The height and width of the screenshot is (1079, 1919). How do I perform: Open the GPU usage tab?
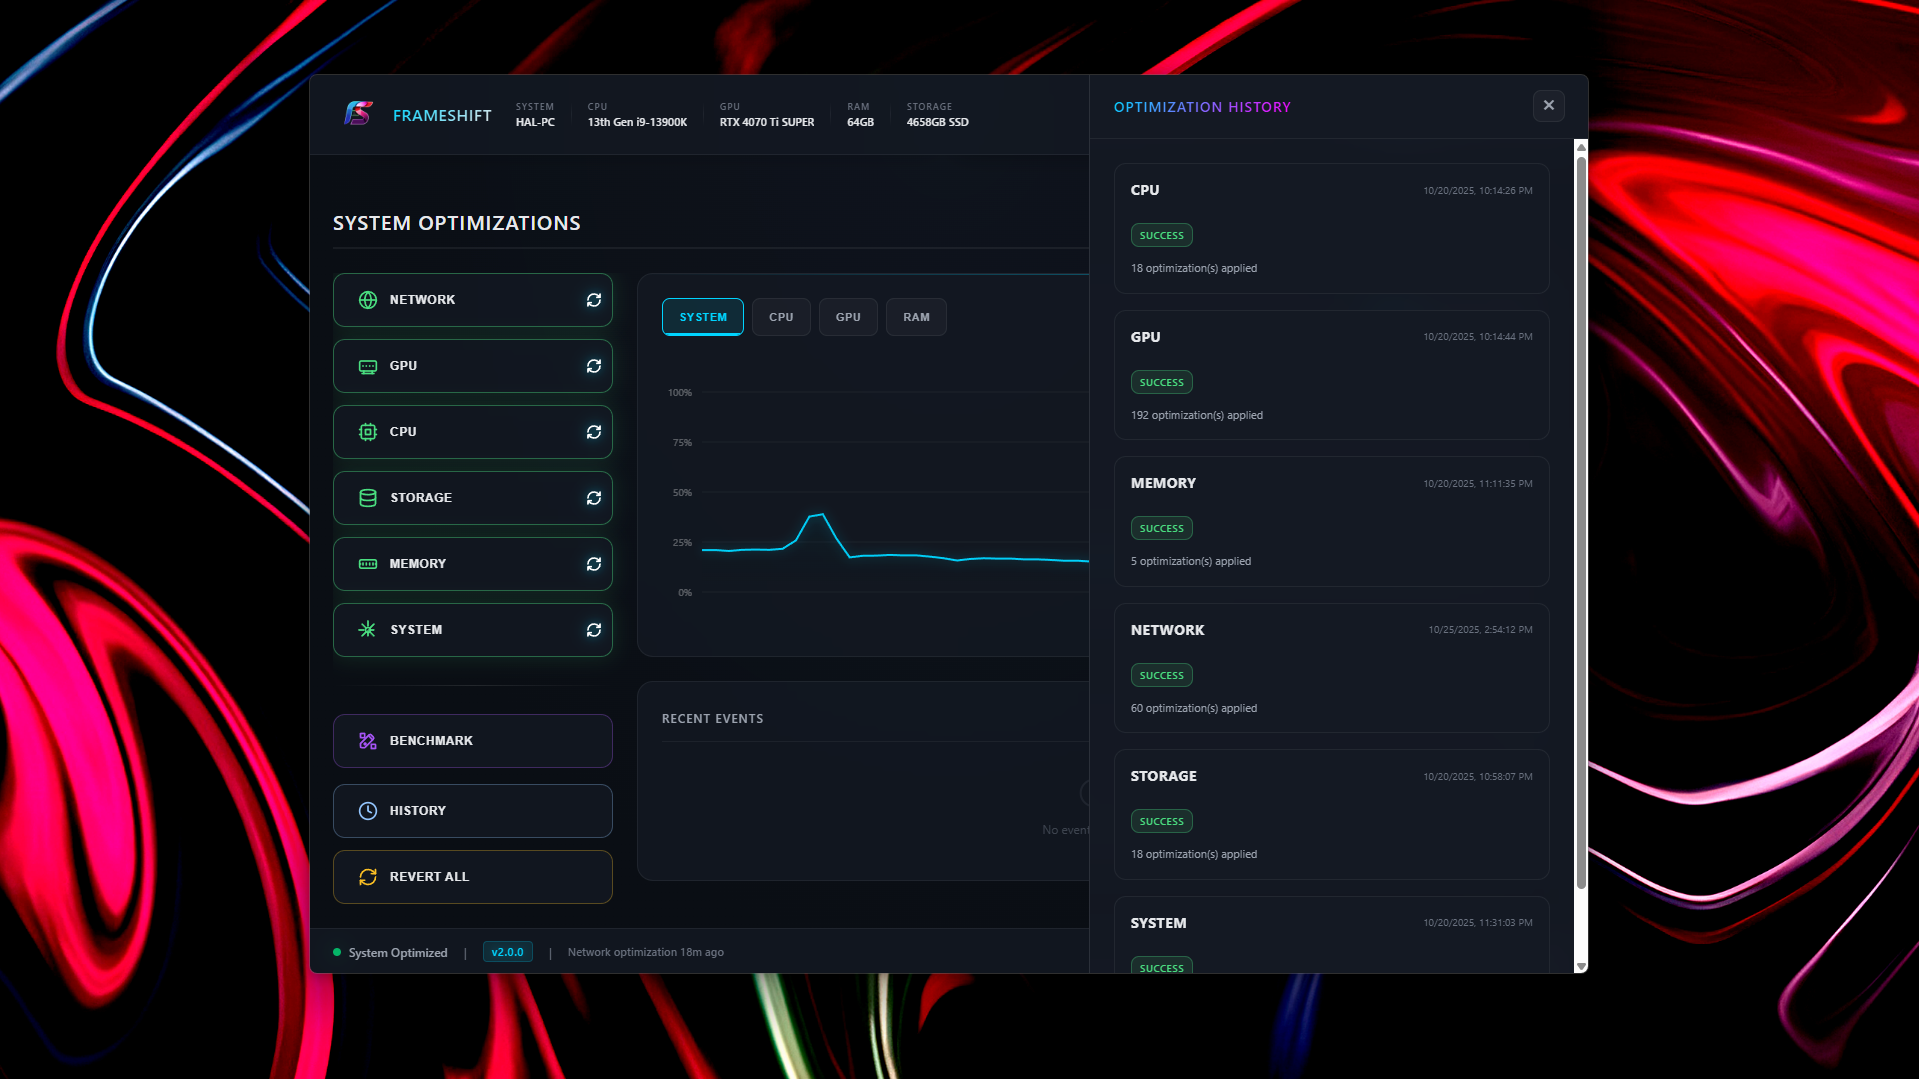847,316
